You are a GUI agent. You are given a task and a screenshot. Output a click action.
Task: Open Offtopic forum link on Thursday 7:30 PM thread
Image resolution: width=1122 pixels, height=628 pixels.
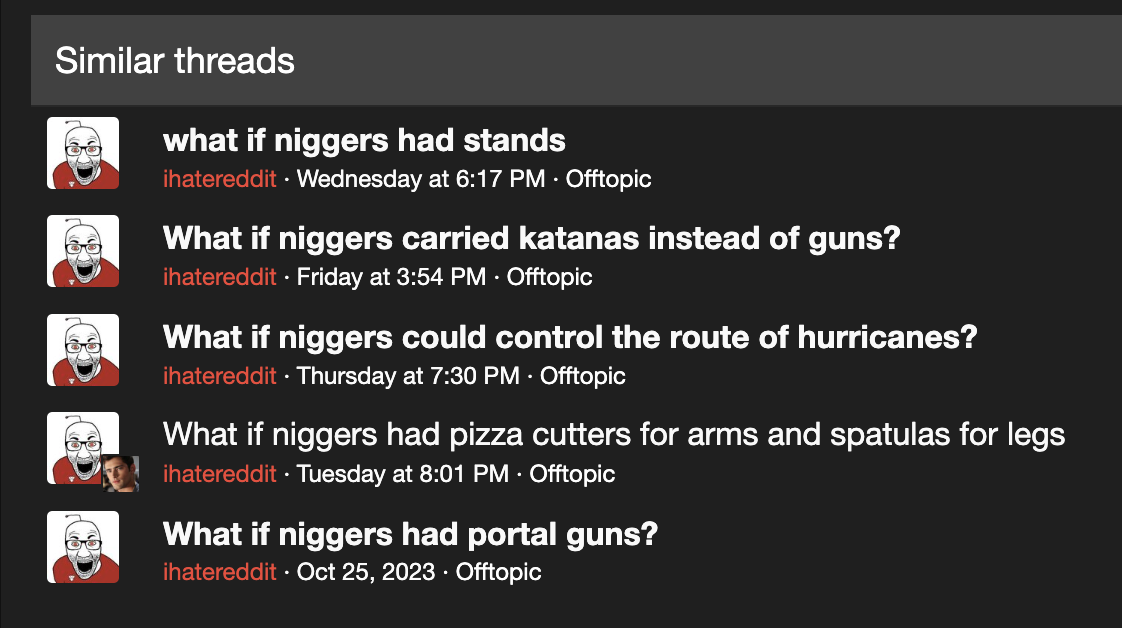point(582,376)
